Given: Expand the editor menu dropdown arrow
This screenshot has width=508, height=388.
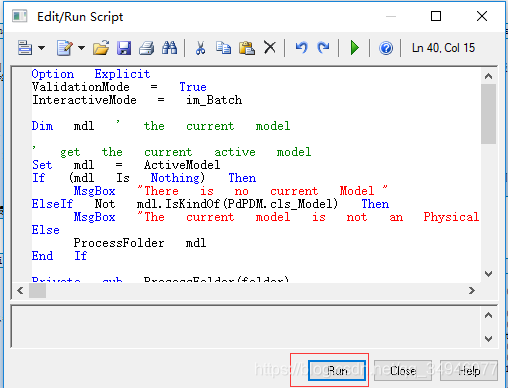Looking at the screenshot, I should tap(42, 48).
